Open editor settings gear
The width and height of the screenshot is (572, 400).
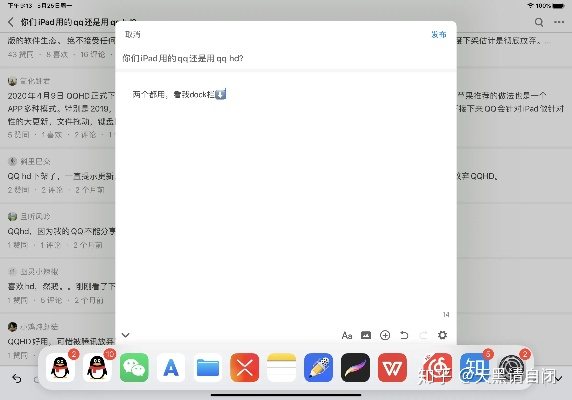pyautogui.click(x=442, y=335)
